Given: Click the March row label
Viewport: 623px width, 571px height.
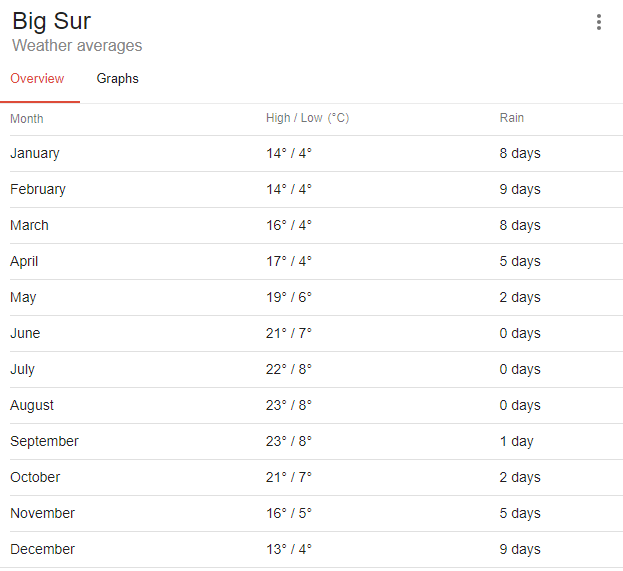Looking at the screenshot, I should tap(29, 225).
